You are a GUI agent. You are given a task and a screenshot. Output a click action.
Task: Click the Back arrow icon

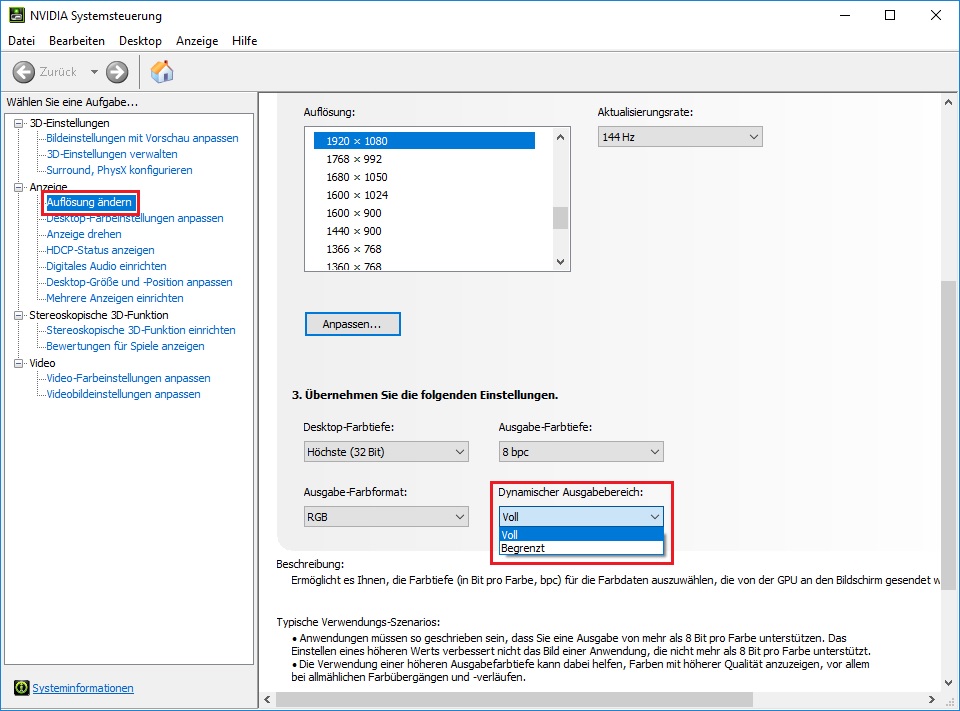click(23, 72)
